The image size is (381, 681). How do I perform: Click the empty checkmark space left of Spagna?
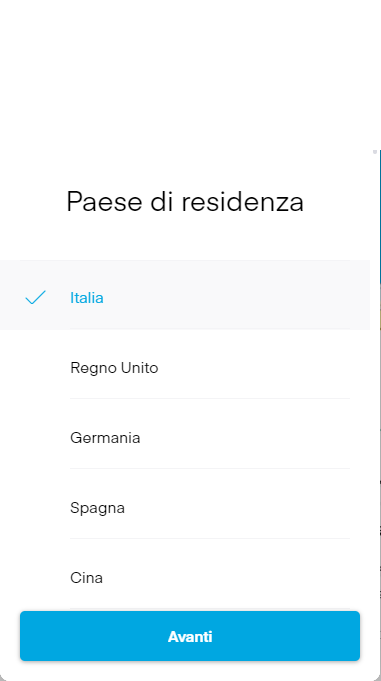click(35, 508)
